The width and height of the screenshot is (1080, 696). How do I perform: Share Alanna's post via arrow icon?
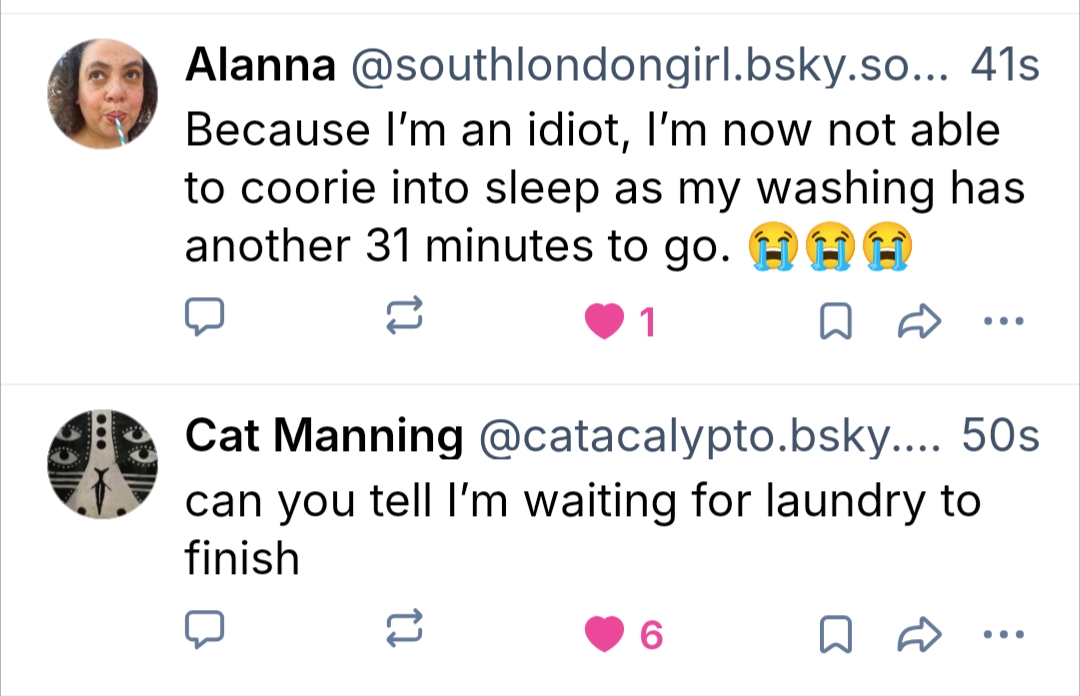(920, 321)
